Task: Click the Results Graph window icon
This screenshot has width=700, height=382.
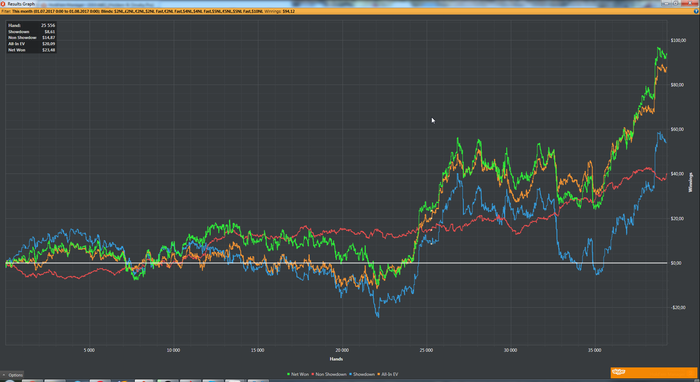Action: pos(3,4)
